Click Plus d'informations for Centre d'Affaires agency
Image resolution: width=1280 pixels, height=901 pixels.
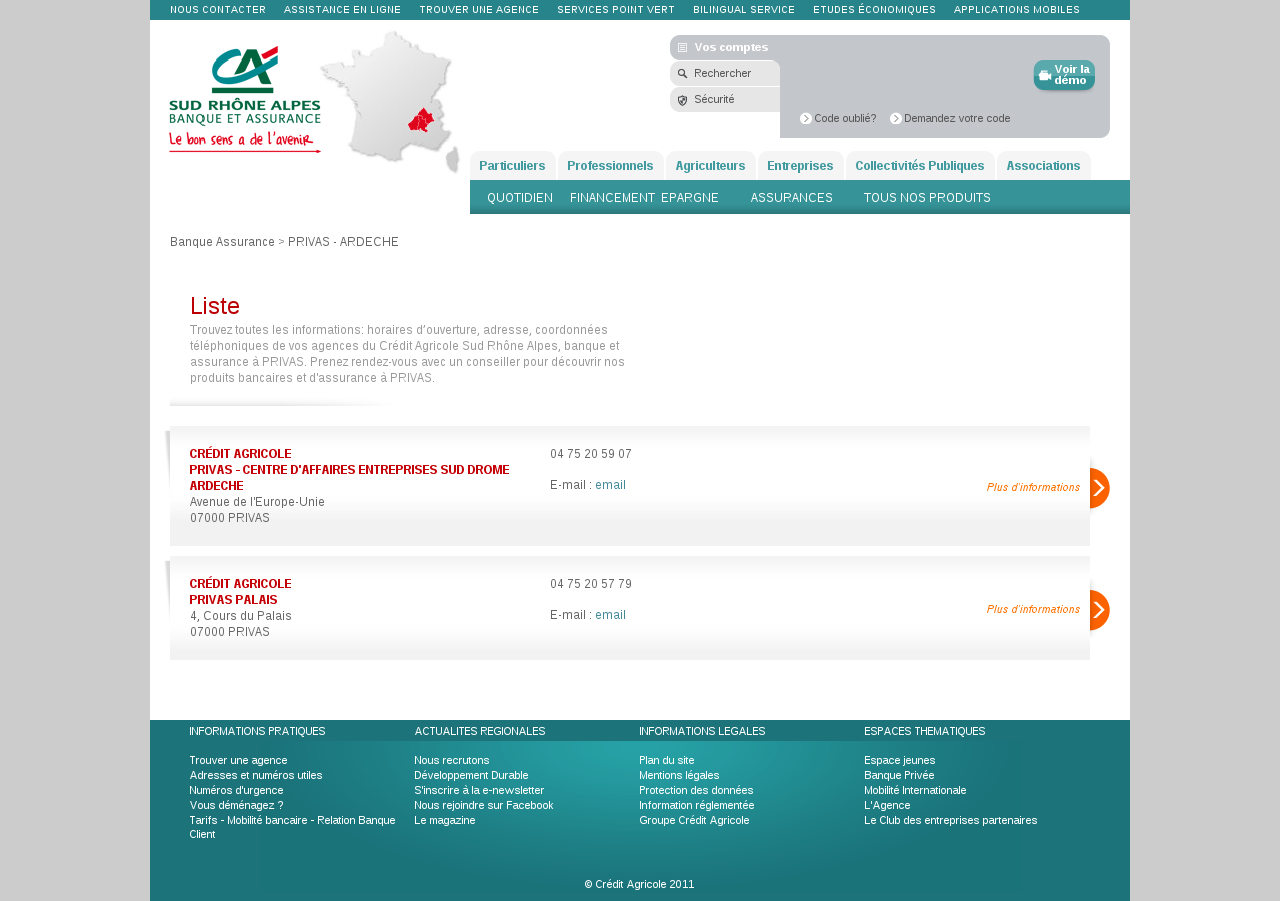pos(1033,487)
